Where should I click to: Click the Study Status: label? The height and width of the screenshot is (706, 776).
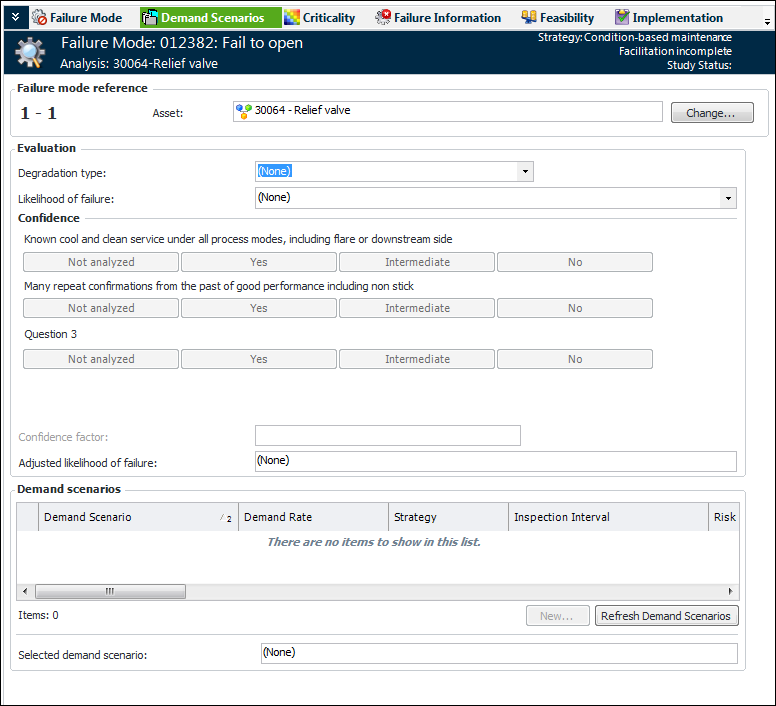point(699,65)
